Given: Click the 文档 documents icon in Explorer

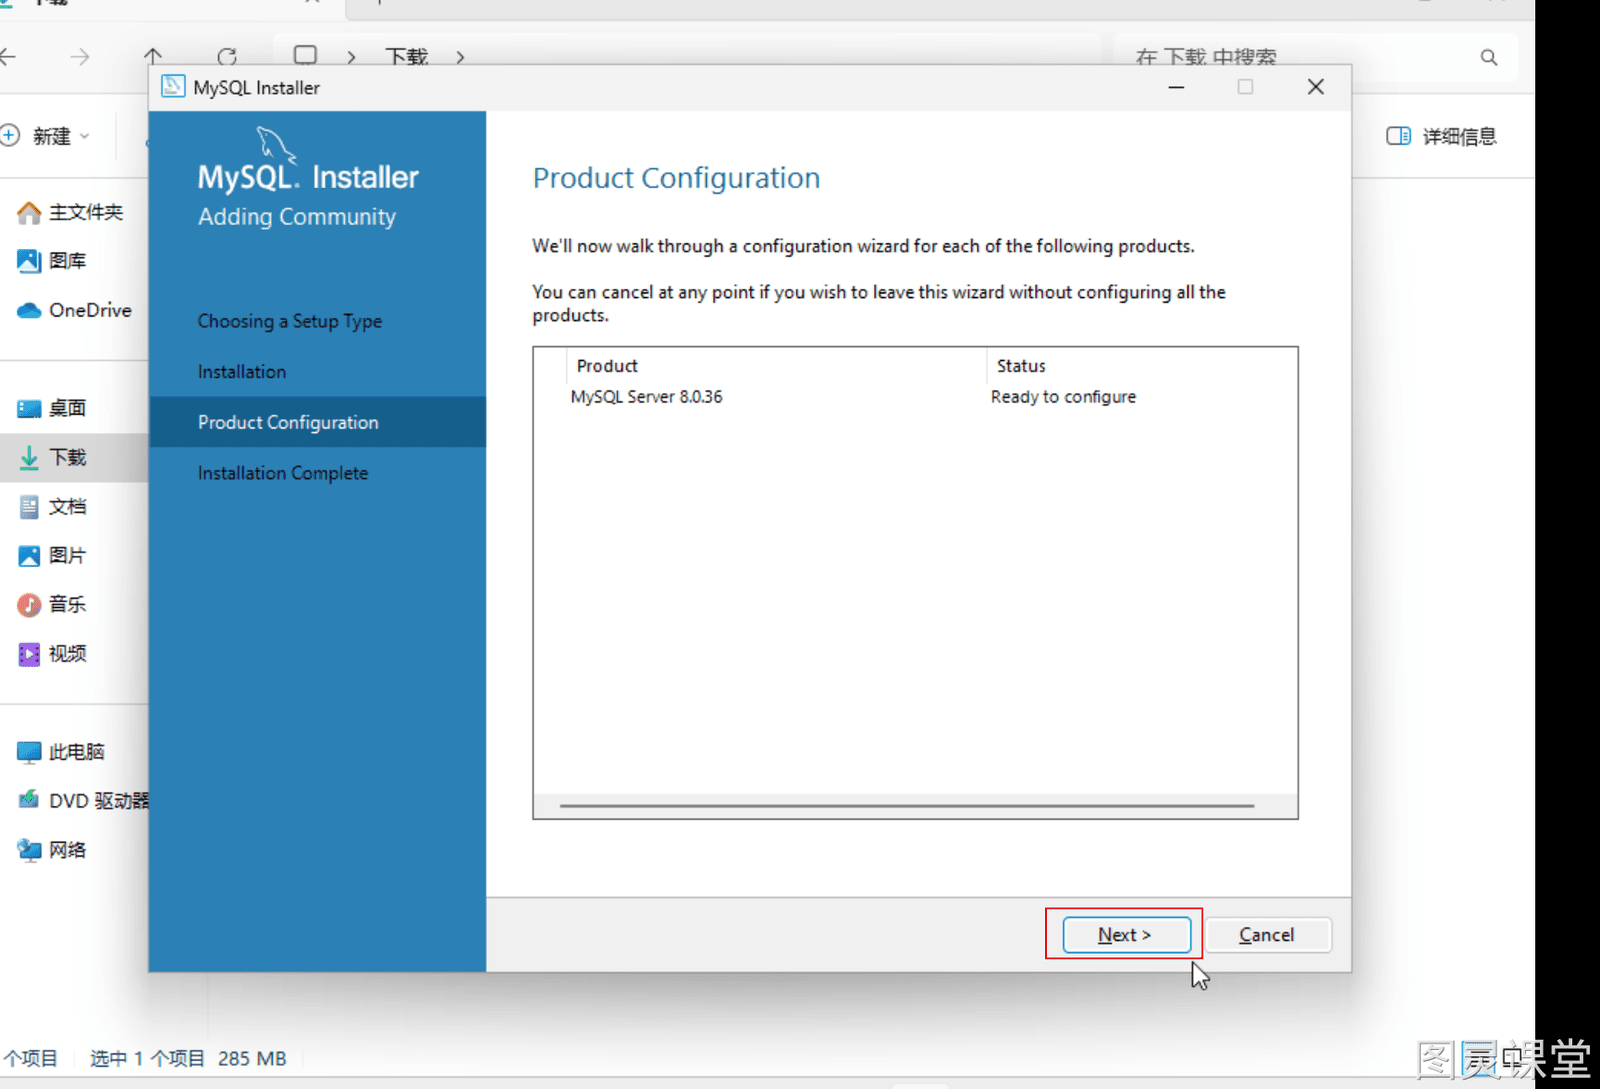Looking at the screenshot, I should 29,506.
